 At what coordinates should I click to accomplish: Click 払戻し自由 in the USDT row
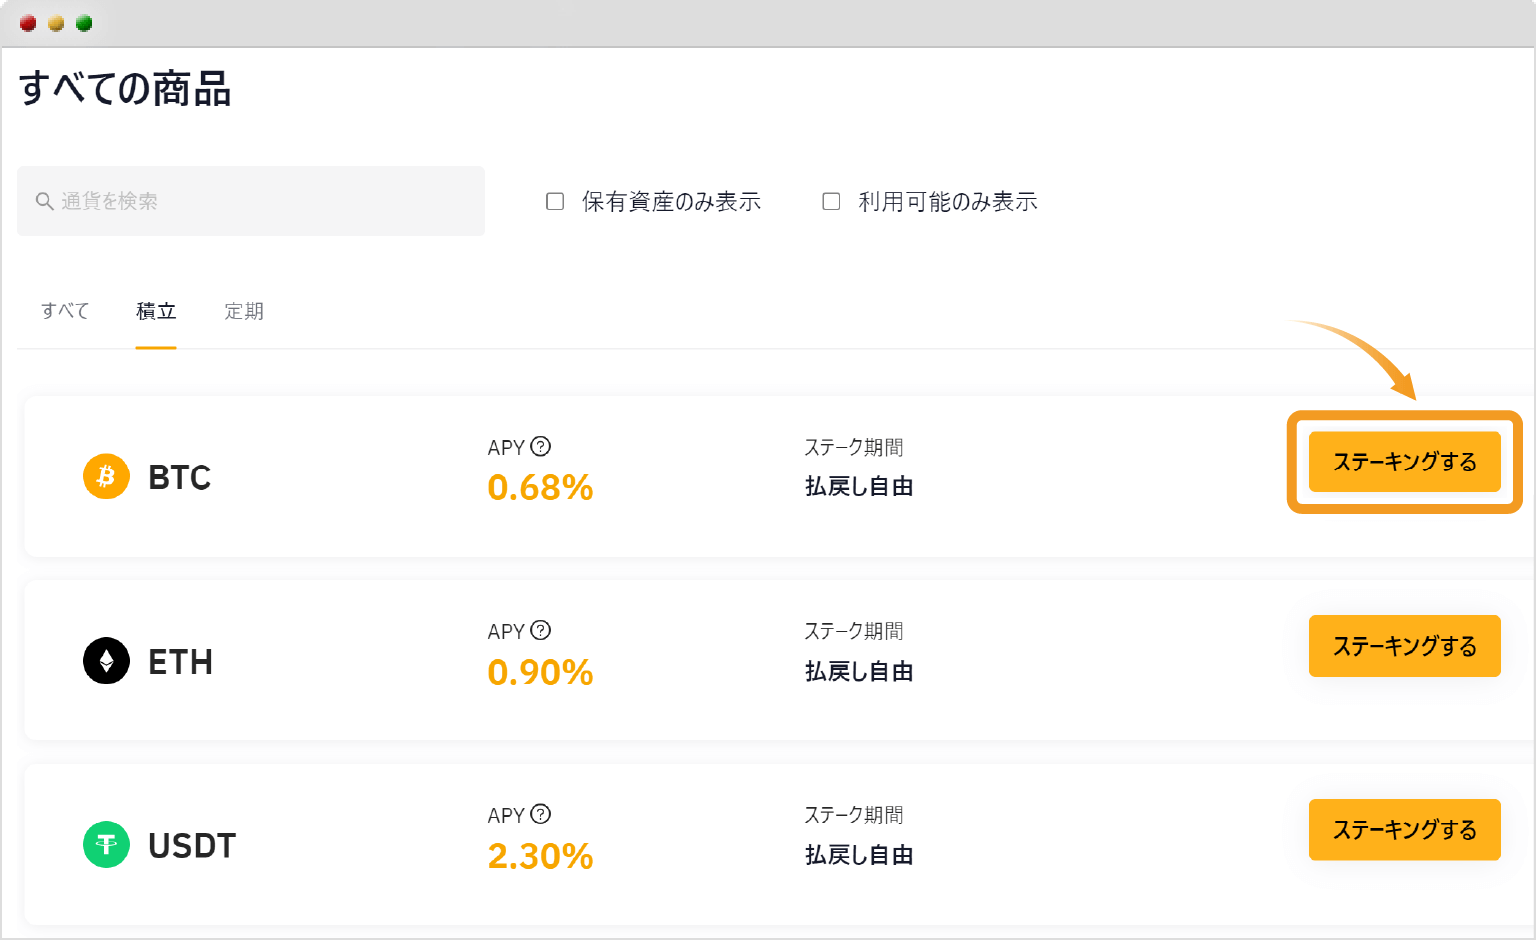pyautogui.click(x=859, y=856)
